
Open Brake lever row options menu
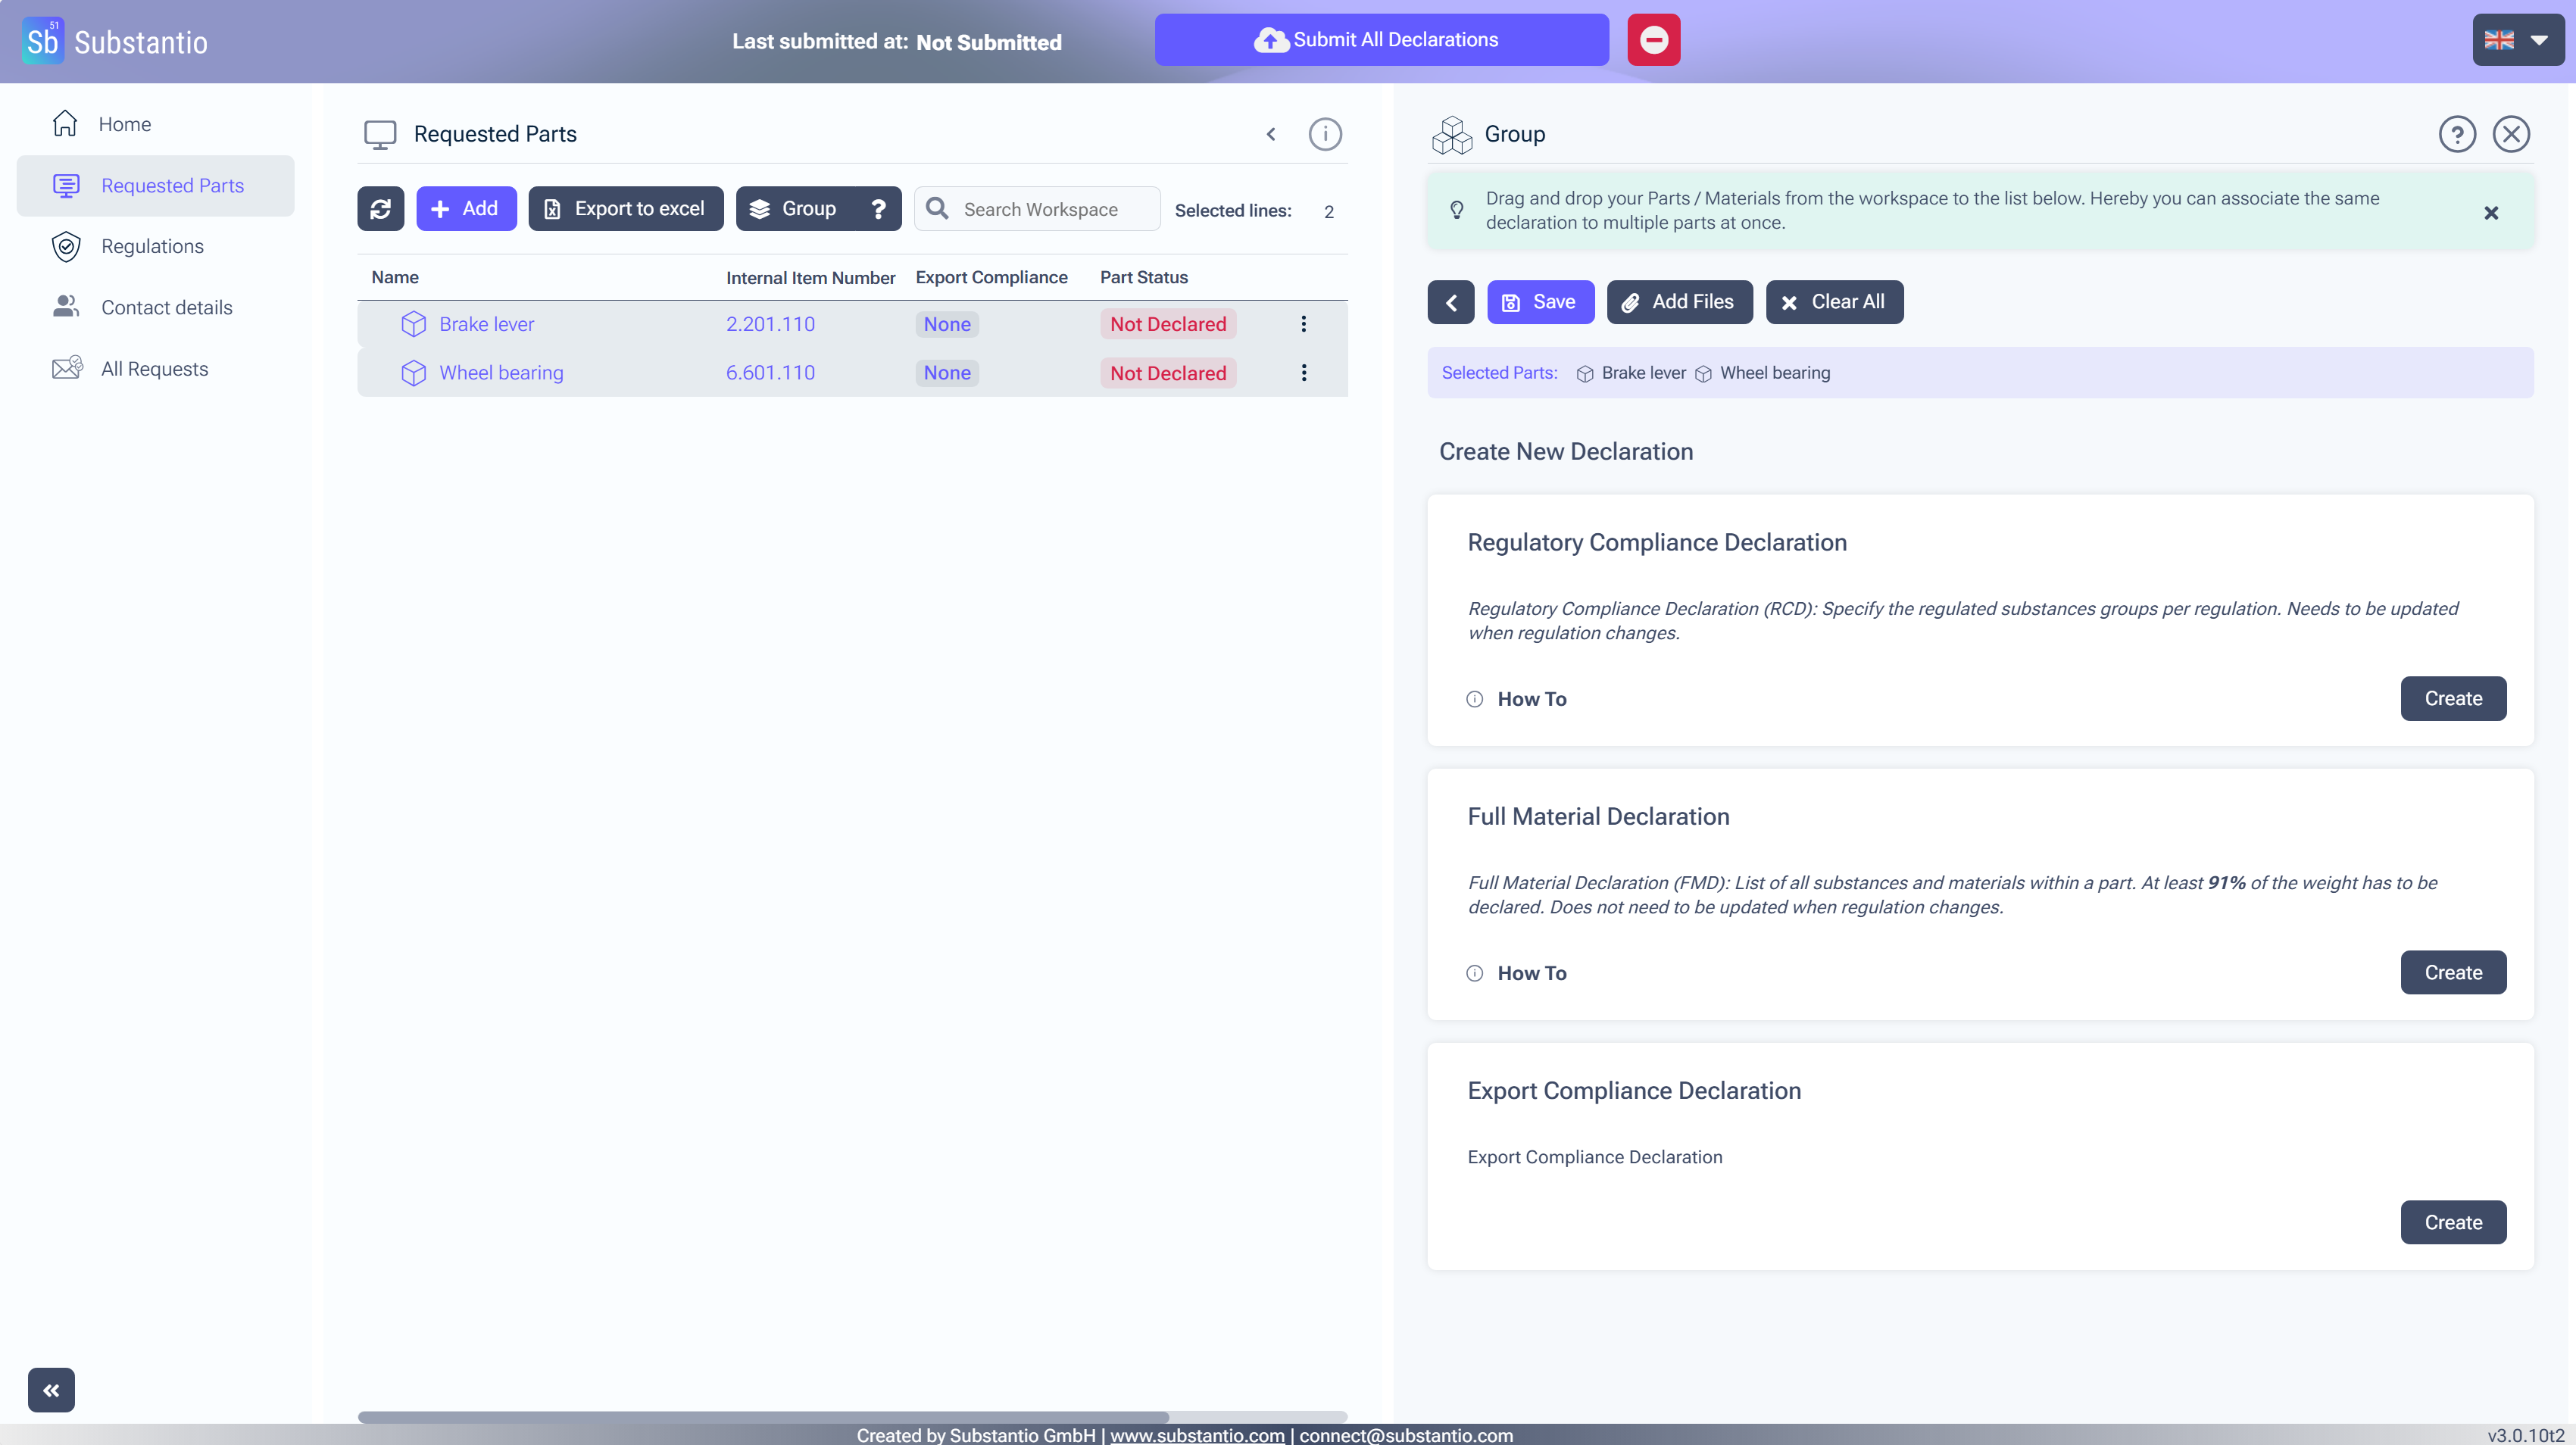pos(1303,324)
